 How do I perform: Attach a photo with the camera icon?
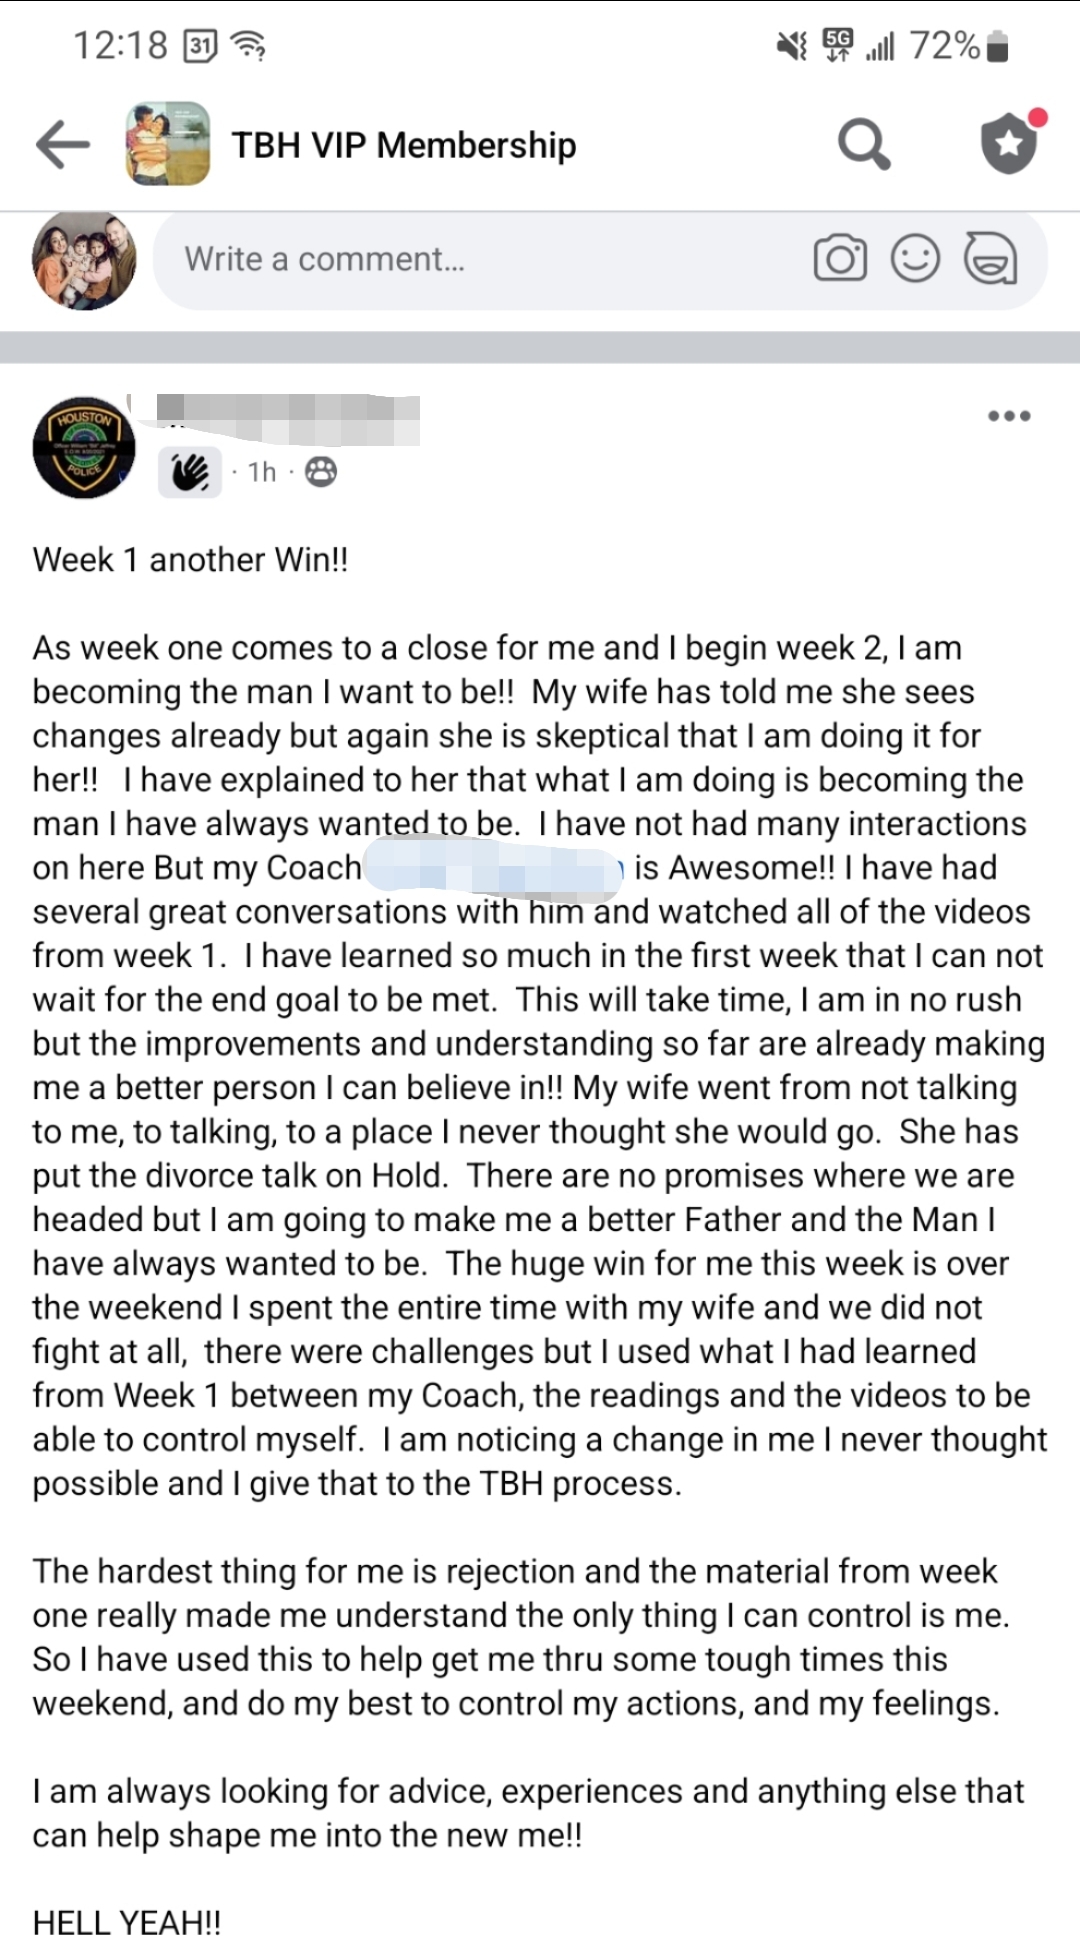pos(840,260)
